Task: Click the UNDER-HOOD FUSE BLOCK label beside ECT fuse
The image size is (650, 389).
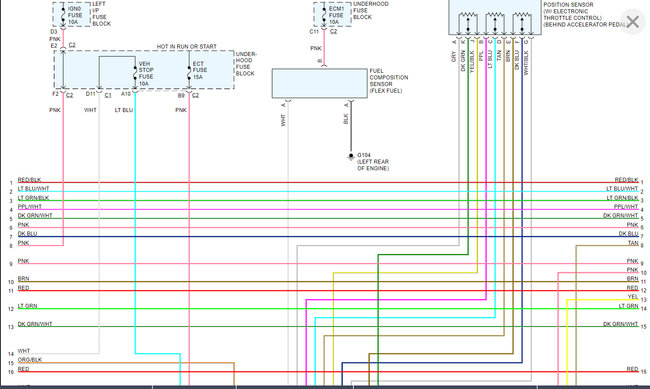Action: tap(246, 64)
